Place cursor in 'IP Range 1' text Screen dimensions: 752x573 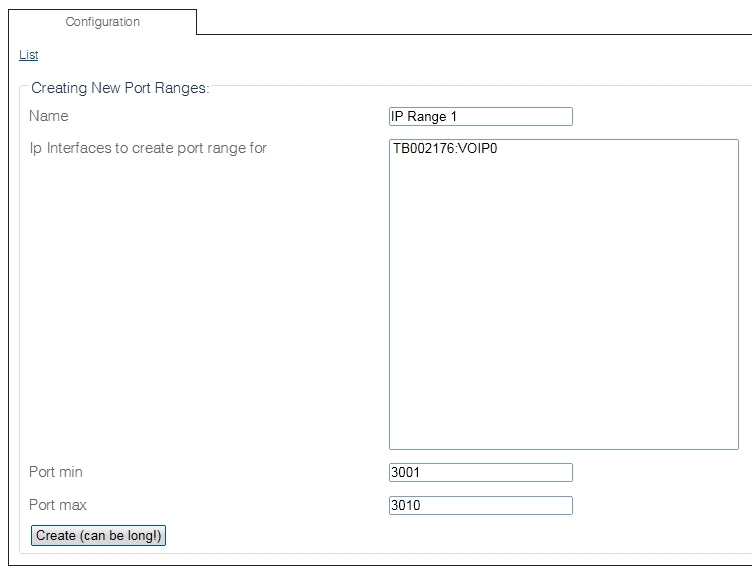pos(424,117)
